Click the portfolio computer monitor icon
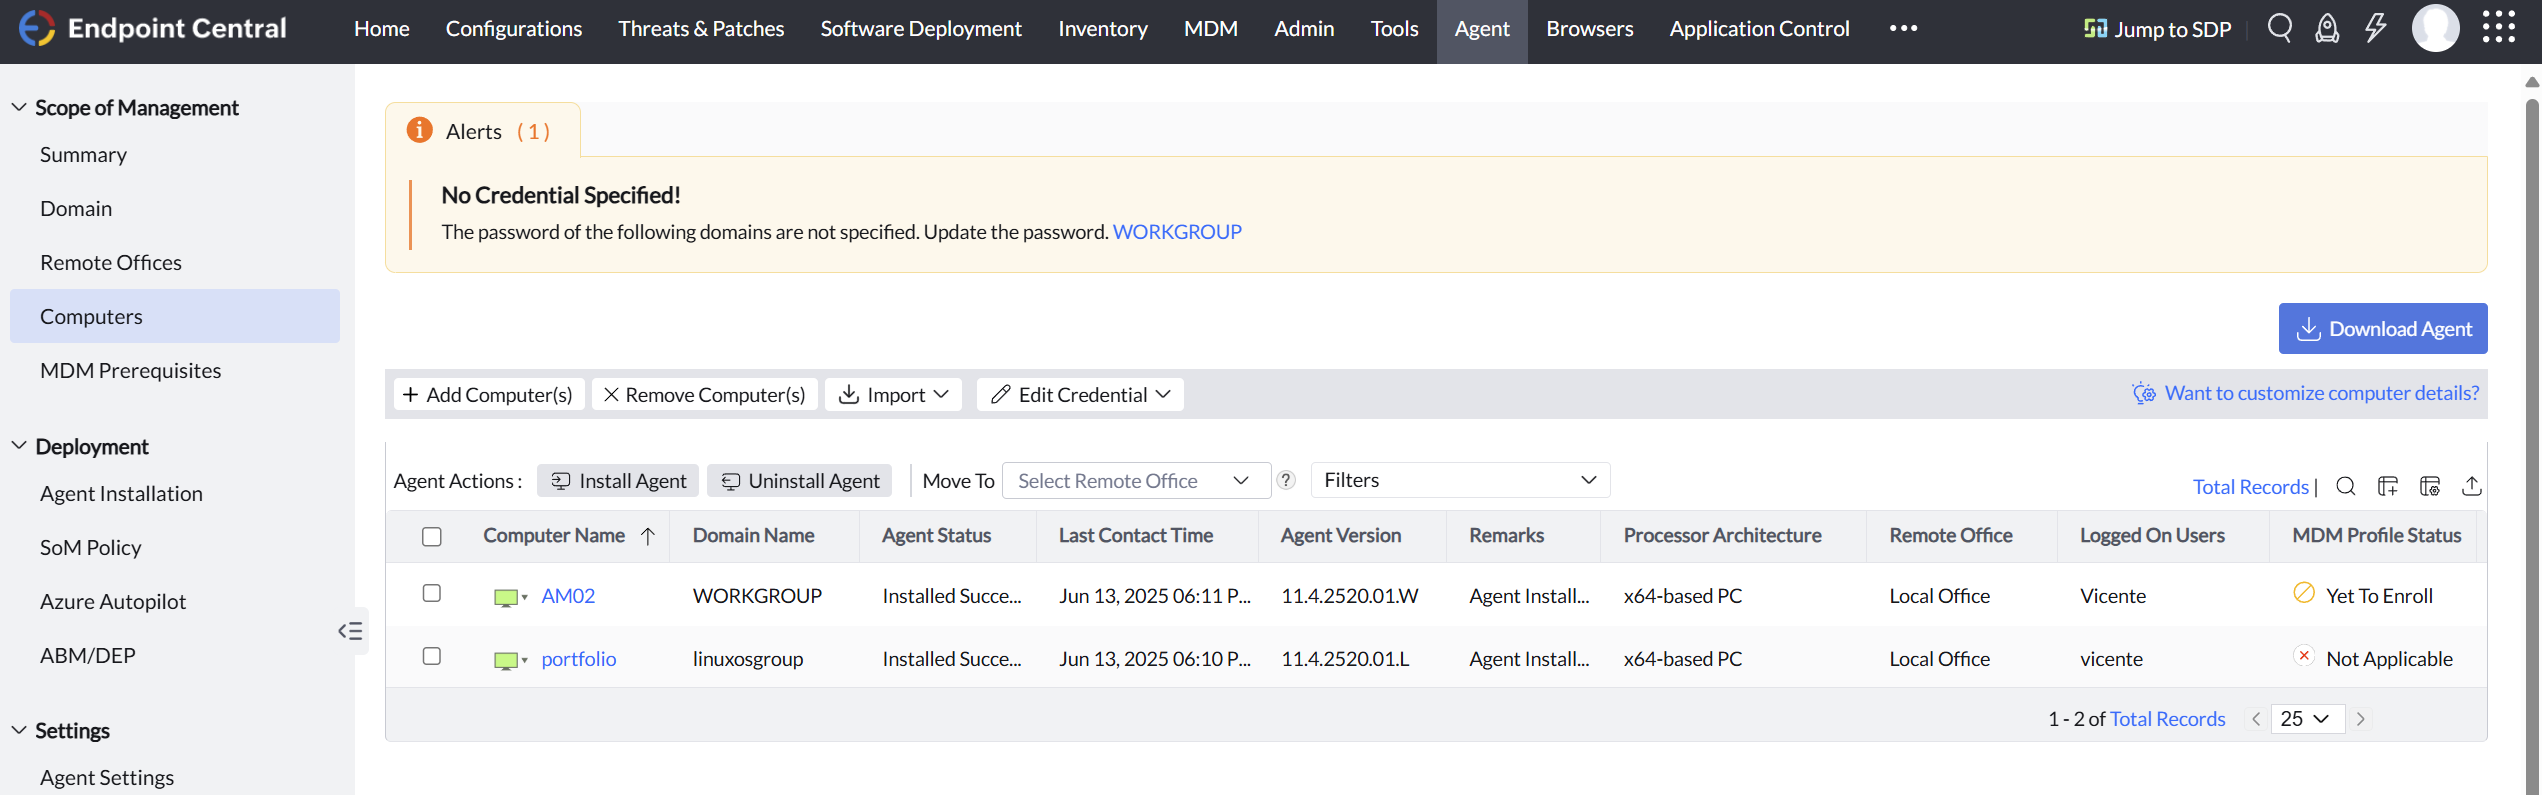The image size is (2542, 795). point(506,660)
